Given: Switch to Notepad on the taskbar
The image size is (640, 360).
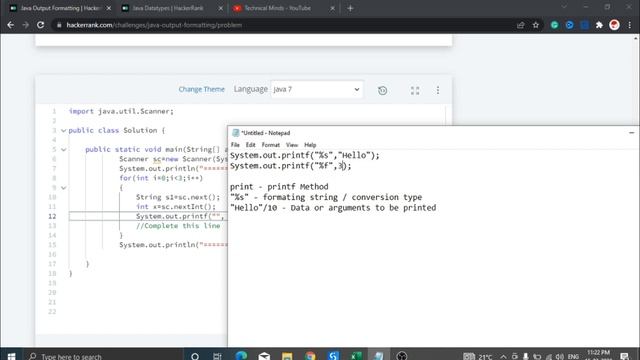Looking at the screenshot, I should 378,356.
